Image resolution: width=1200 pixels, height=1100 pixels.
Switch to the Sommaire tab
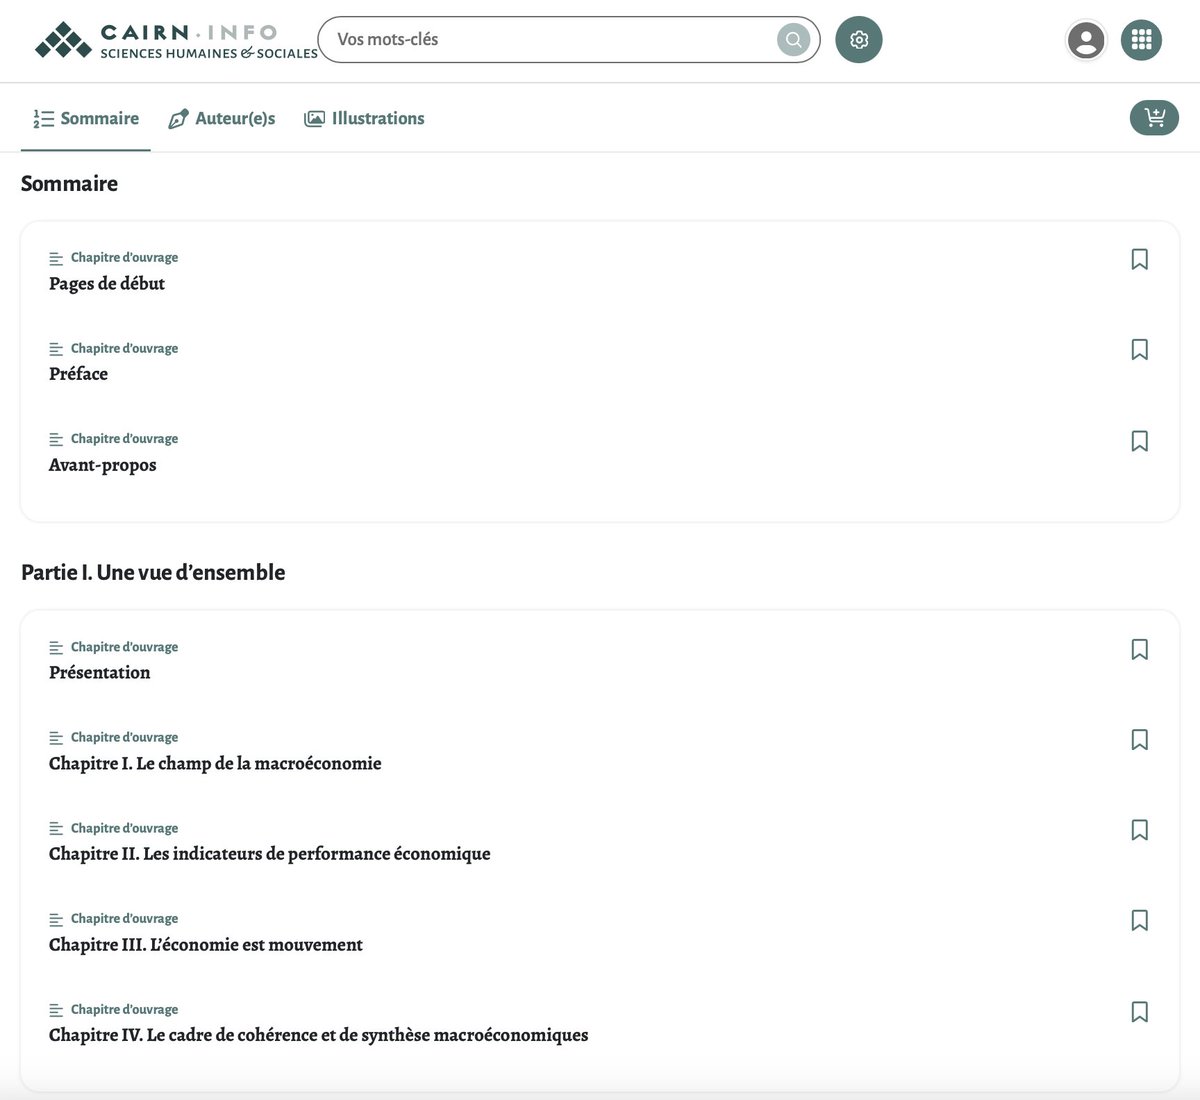pos(86,118)
